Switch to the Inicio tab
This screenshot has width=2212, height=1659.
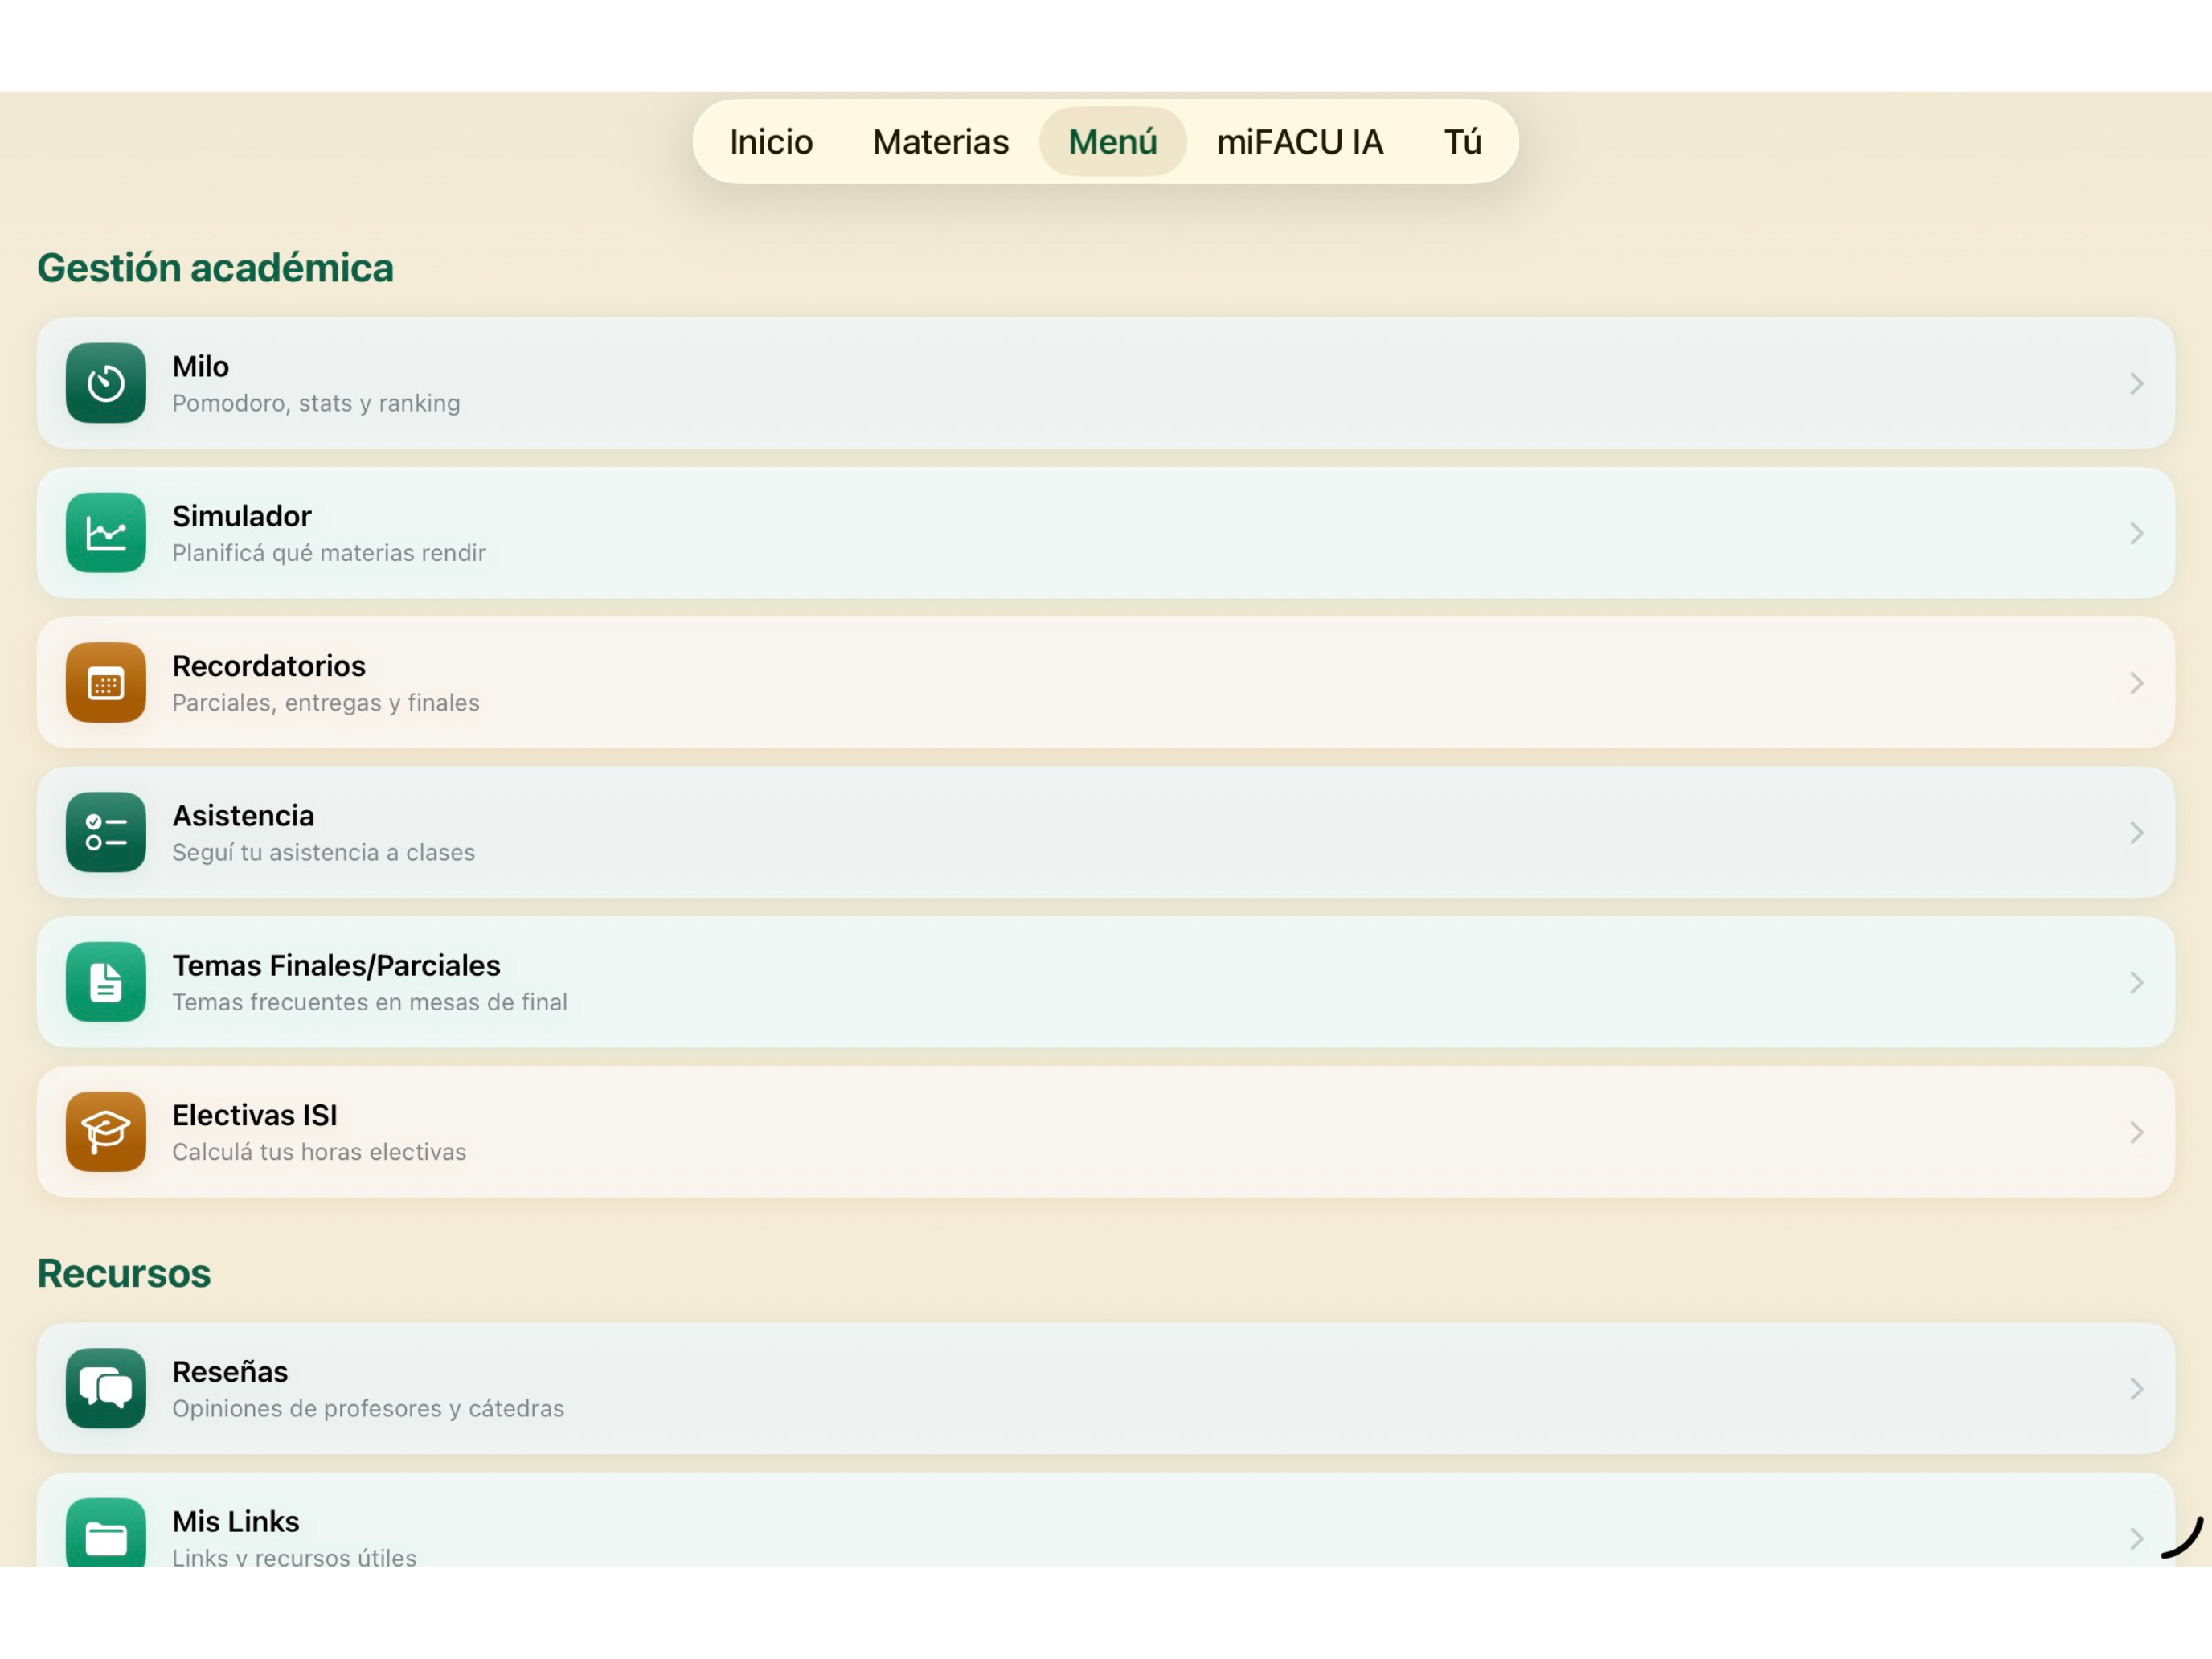point(771,142)
